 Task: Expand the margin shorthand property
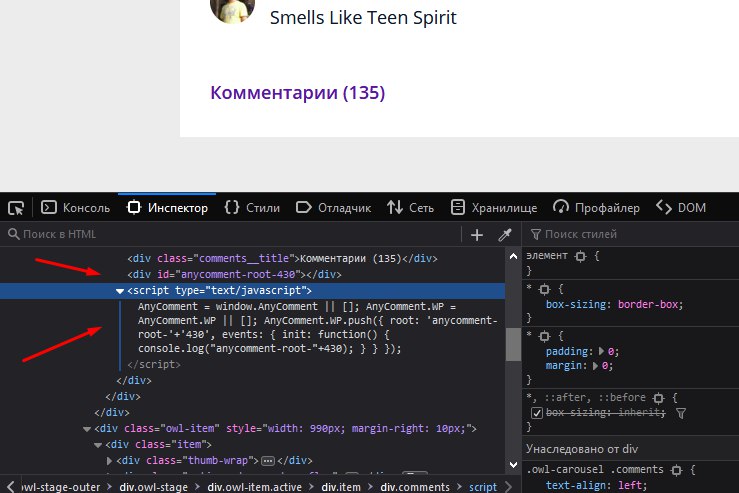pyautogui.click(x=595, y=366)
